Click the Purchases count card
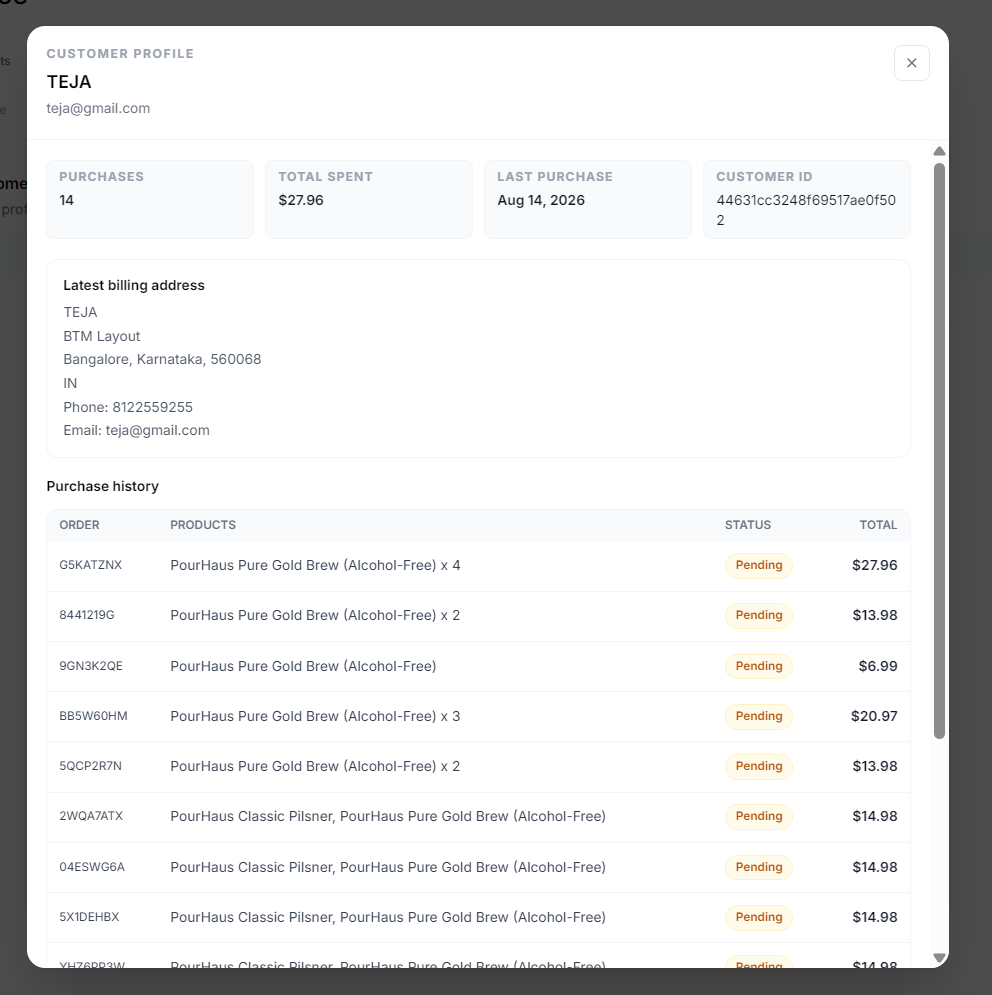This screenshot has width=992, height=995. point(150,199)
